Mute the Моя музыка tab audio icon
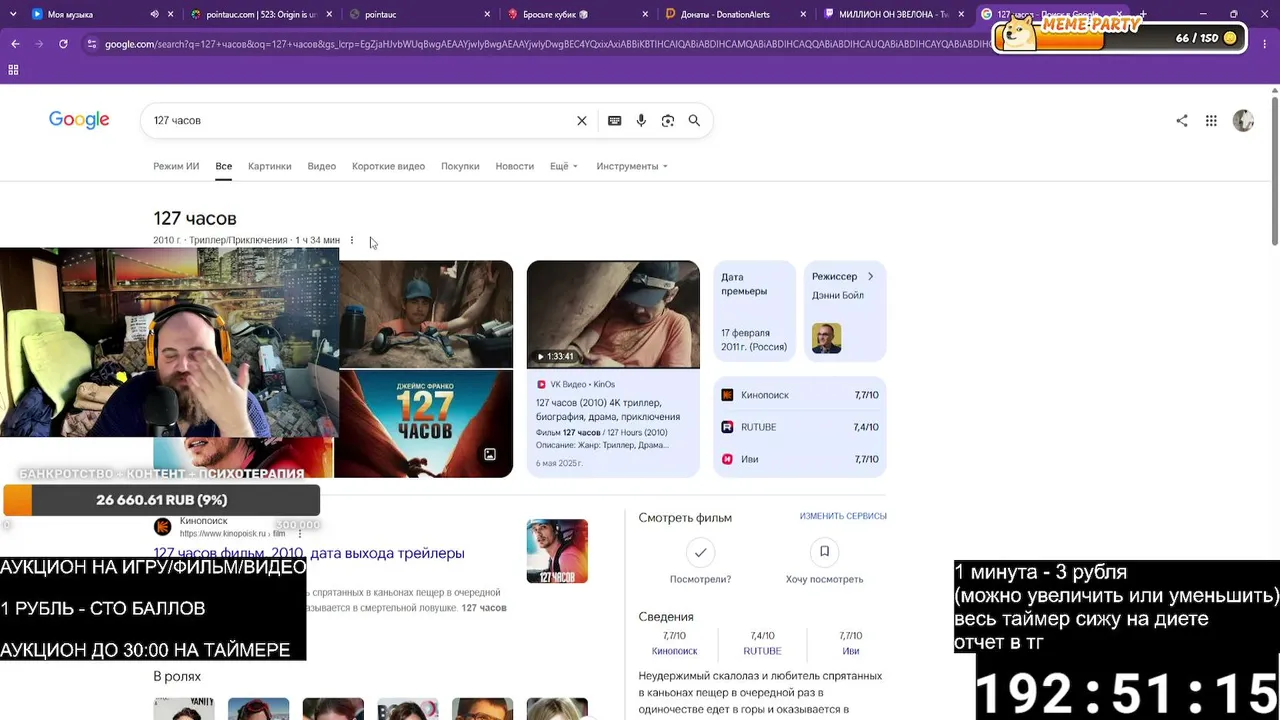Image resolution: width=1280 pixels, height=720 pixels. click(154, 15)
